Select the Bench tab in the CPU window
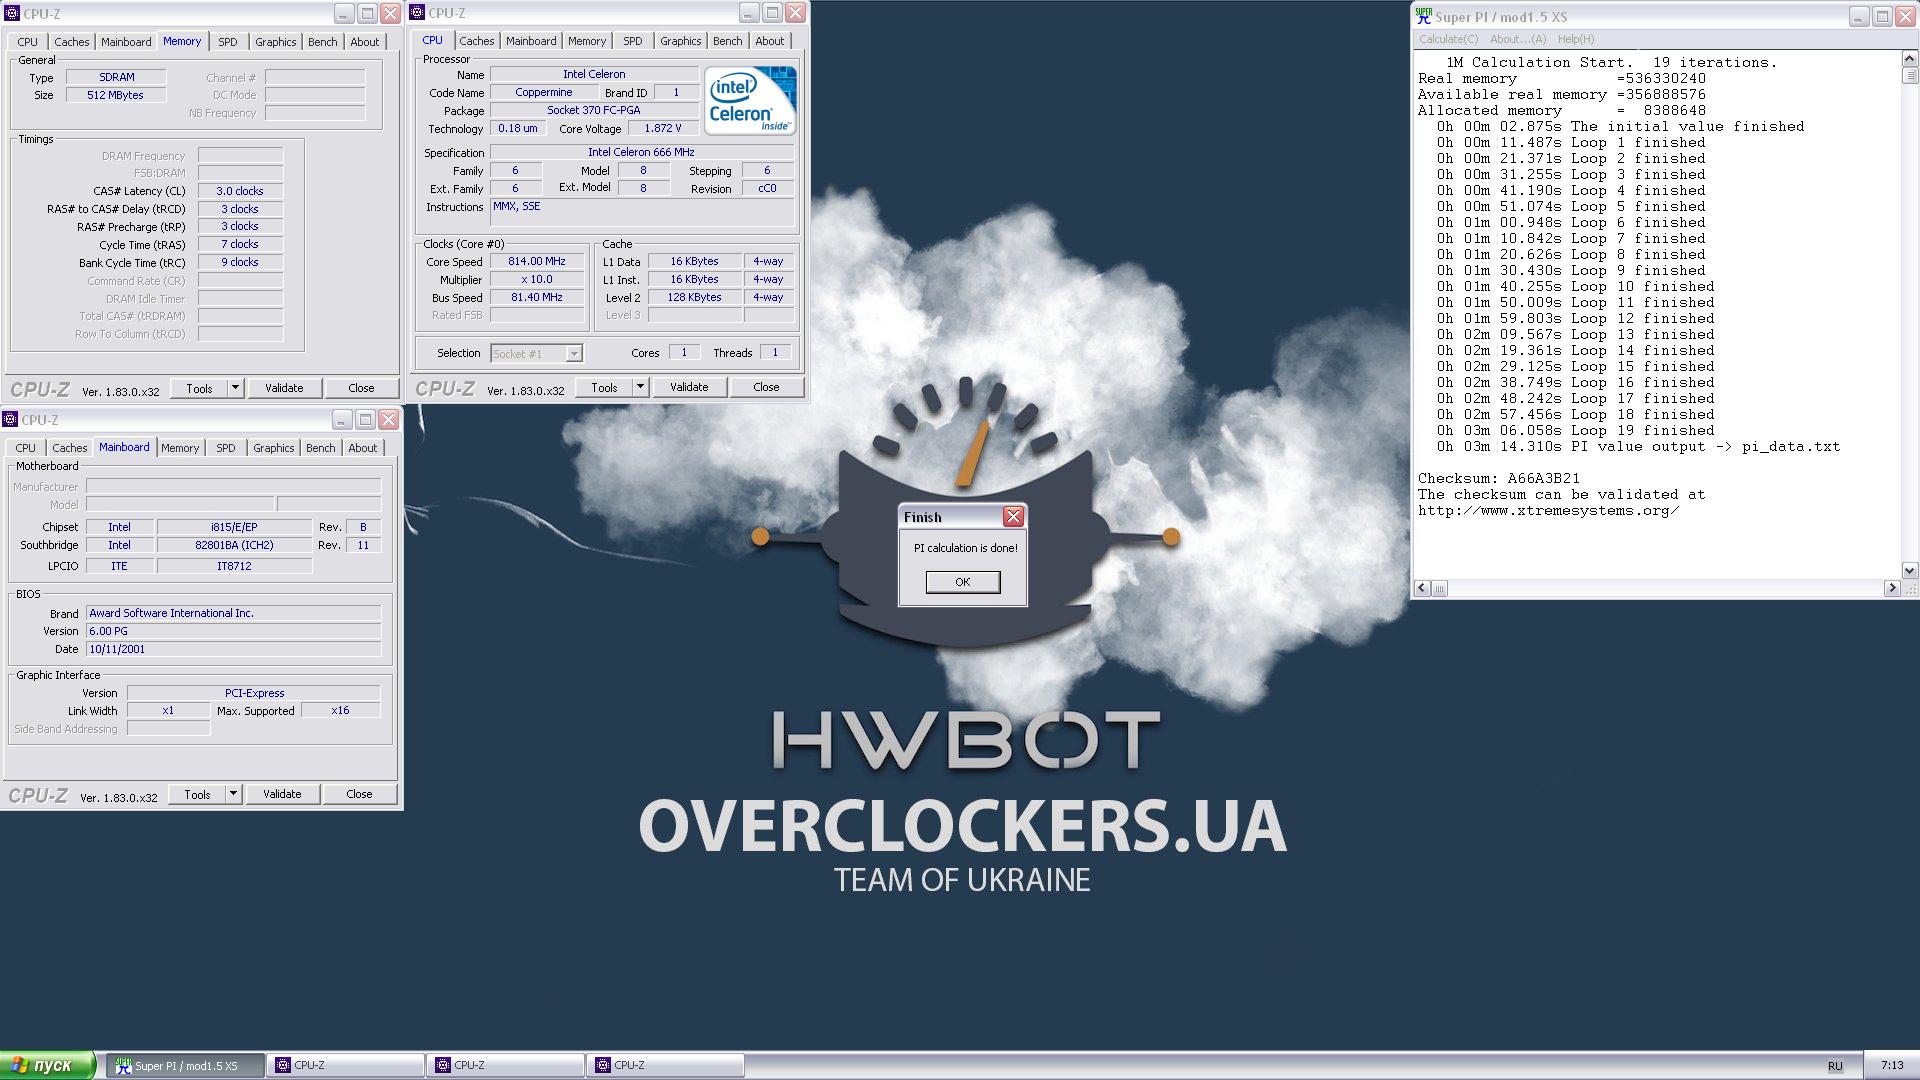 point(728,41)
